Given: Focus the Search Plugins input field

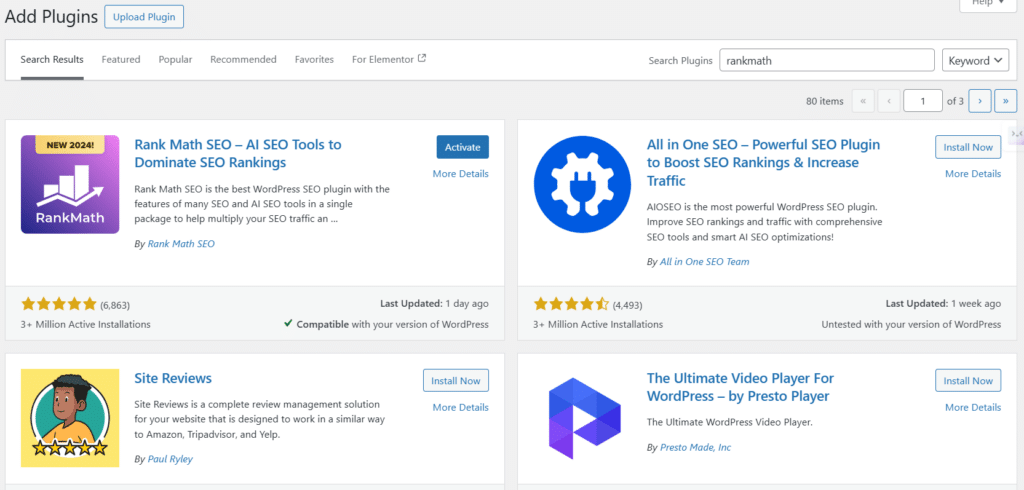Looking at the screenshot, I should tap(827, 60).
